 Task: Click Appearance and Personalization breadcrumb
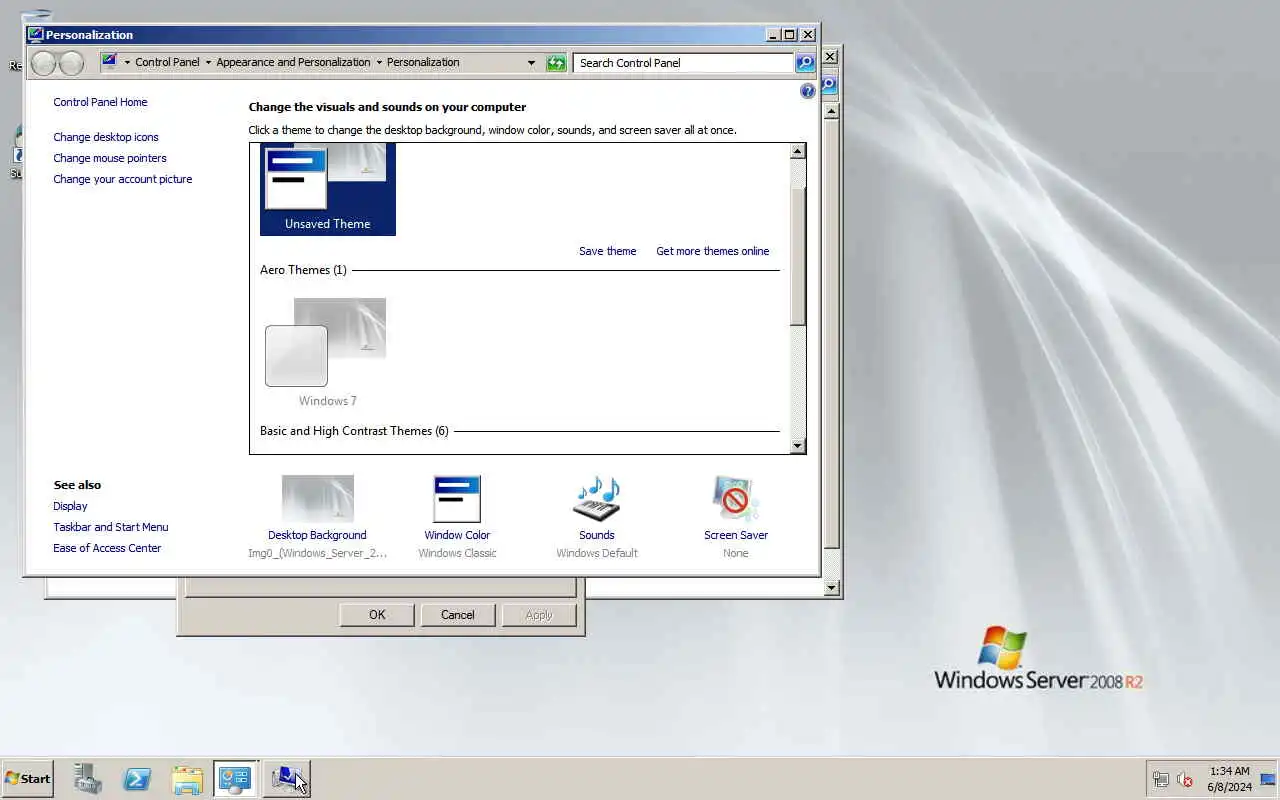[x=293, y=62]
